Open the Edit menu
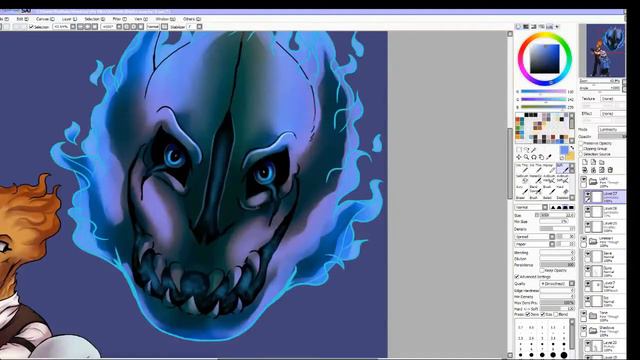This screenshot has height=360, width=640. (22, 19)
